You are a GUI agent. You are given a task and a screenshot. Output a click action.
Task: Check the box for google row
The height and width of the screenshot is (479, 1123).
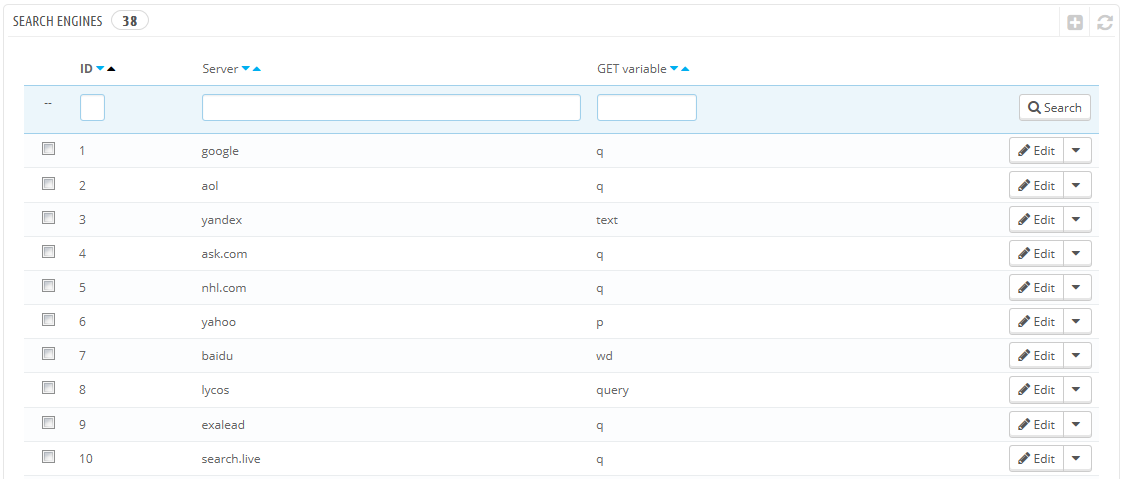[x=48, y=150]
